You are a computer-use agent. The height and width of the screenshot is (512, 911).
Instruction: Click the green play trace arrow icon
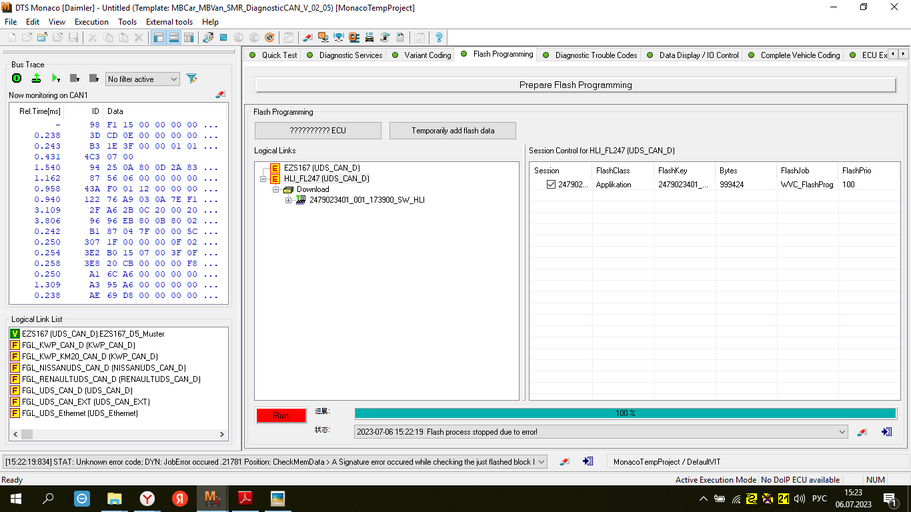point(56,78)
